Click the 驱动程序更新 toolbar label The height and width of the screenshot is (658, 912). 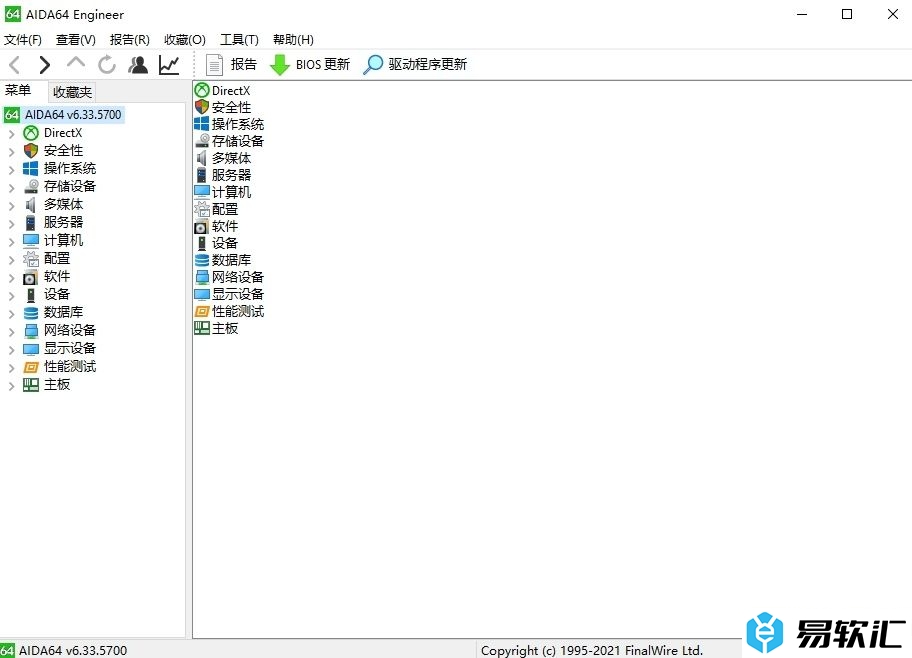coord(428,65)
